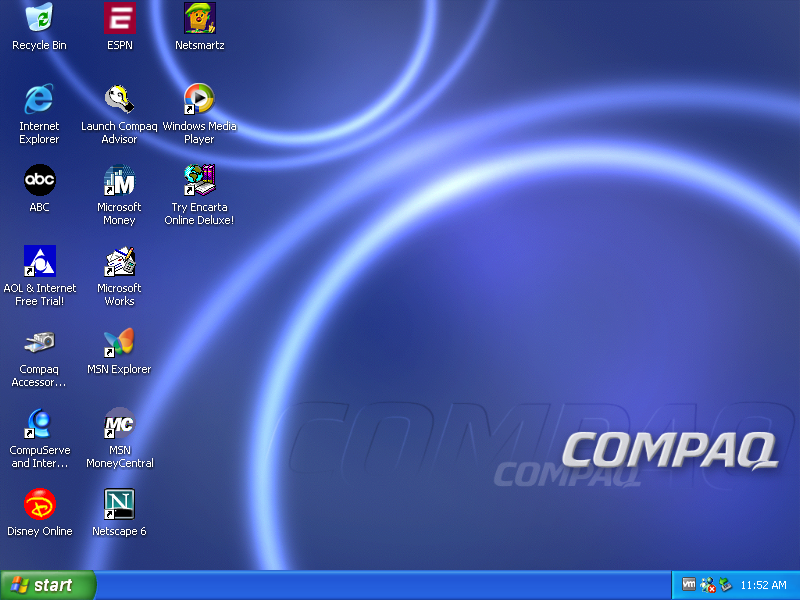This screenshot has width=800, height=600.
Task: Click the VM tray icon
Action: pyautogui.click(x=689, y=584)
